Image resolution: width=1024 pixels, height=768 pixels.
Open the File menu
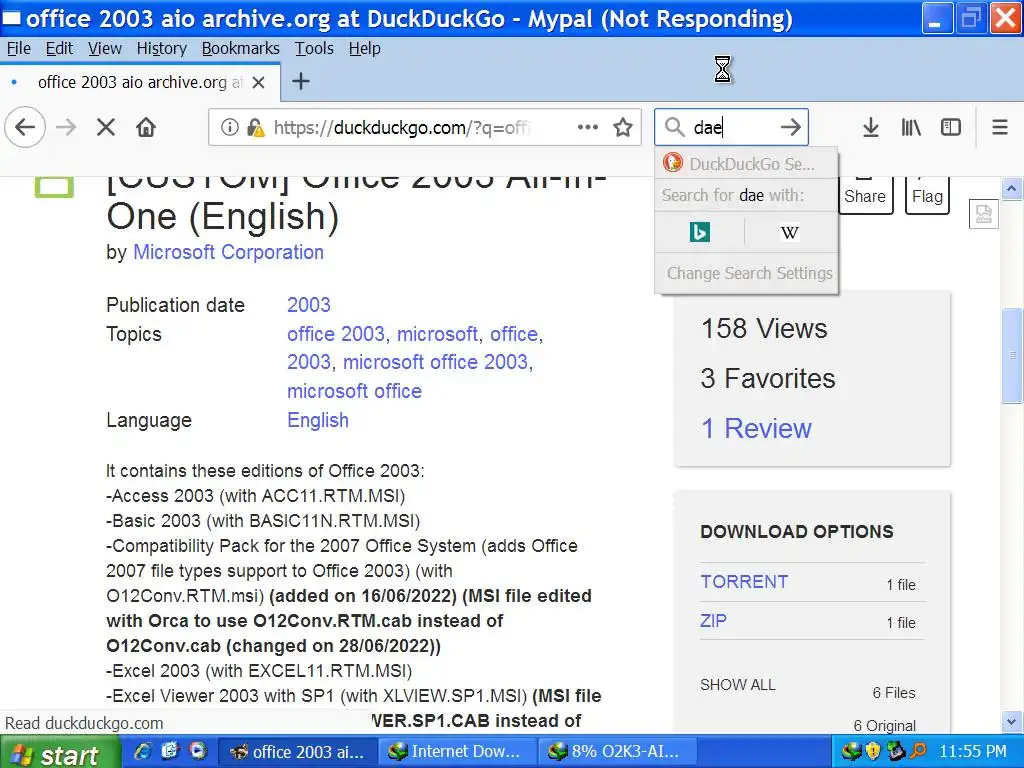[18, 48]
